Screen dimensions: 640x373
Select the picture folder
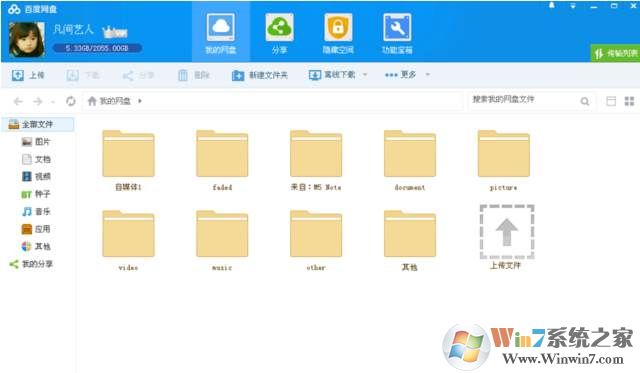[504, 160]
